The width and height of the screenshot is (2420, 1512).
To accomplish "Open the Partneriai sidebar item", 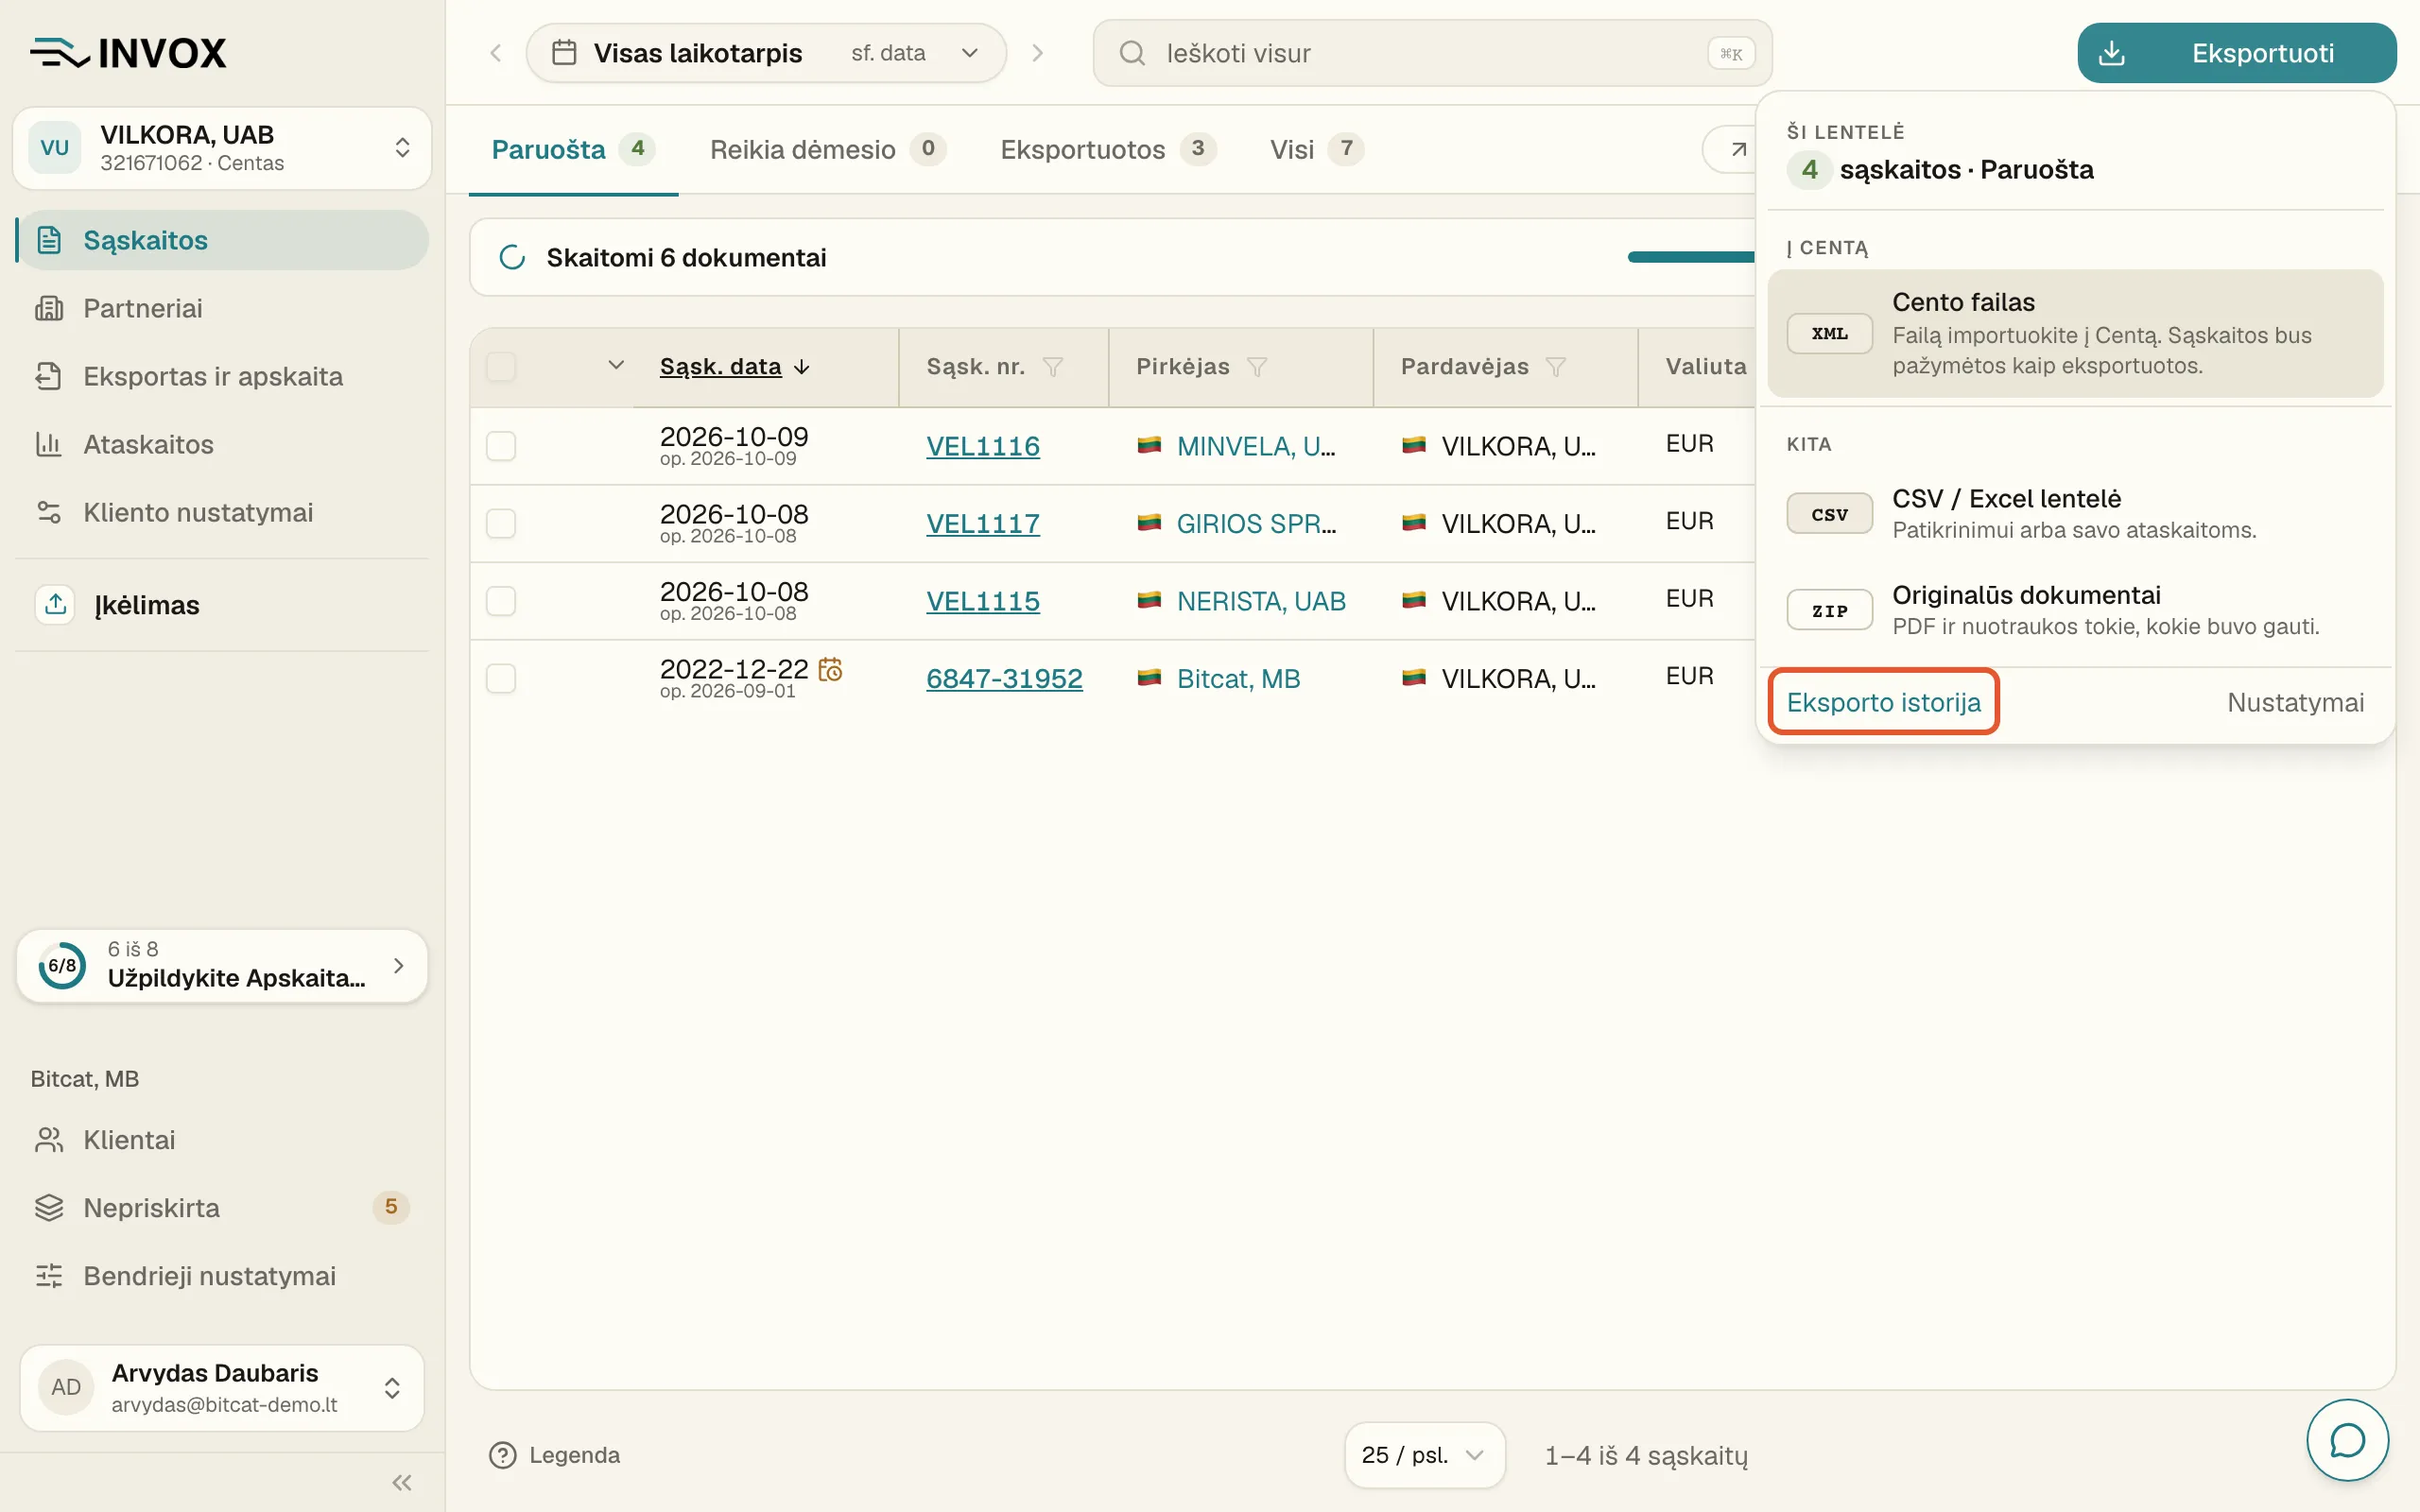I will (x=222, y=308).
